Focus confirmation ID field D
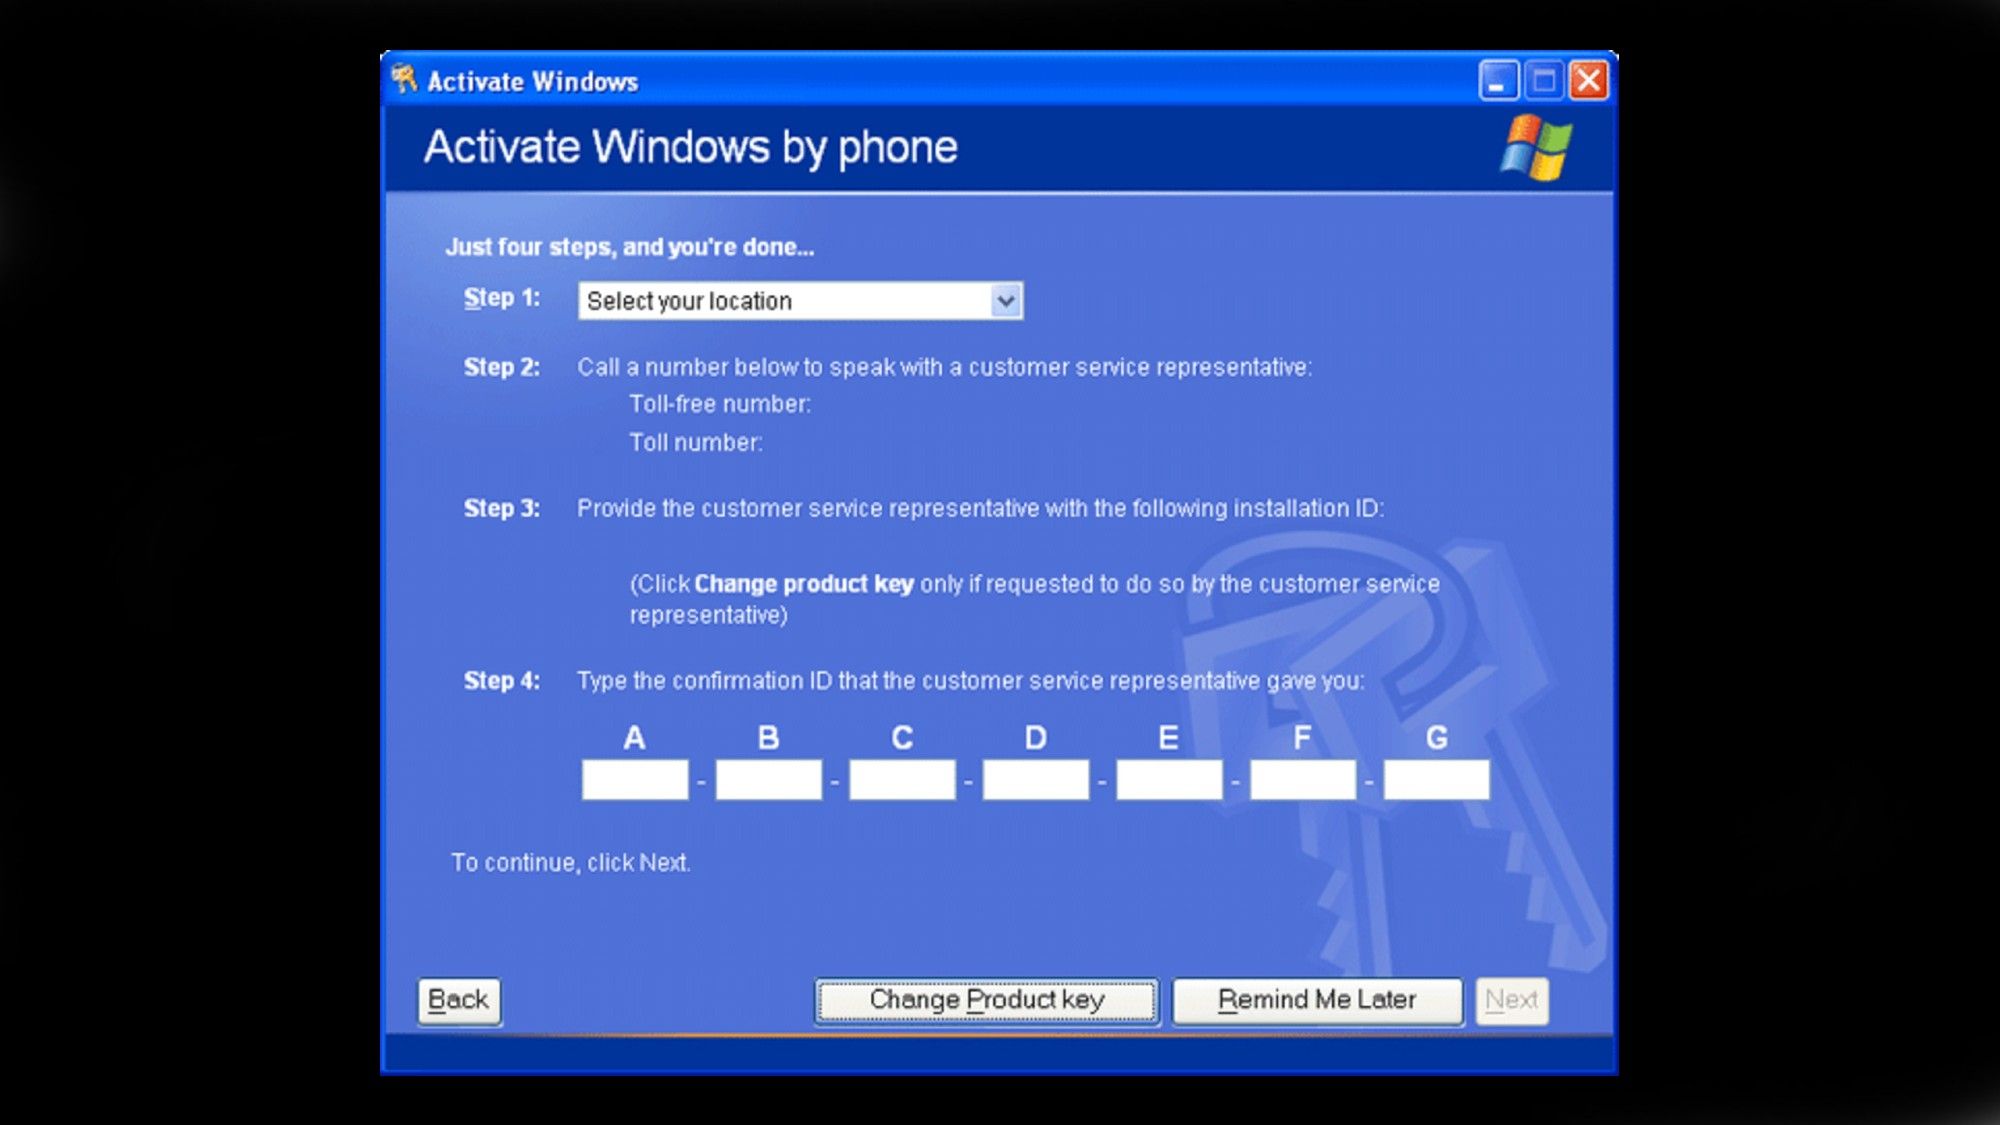Image resolution: width=2000 pixels, height=1125 pixels. coord(1036,780)
